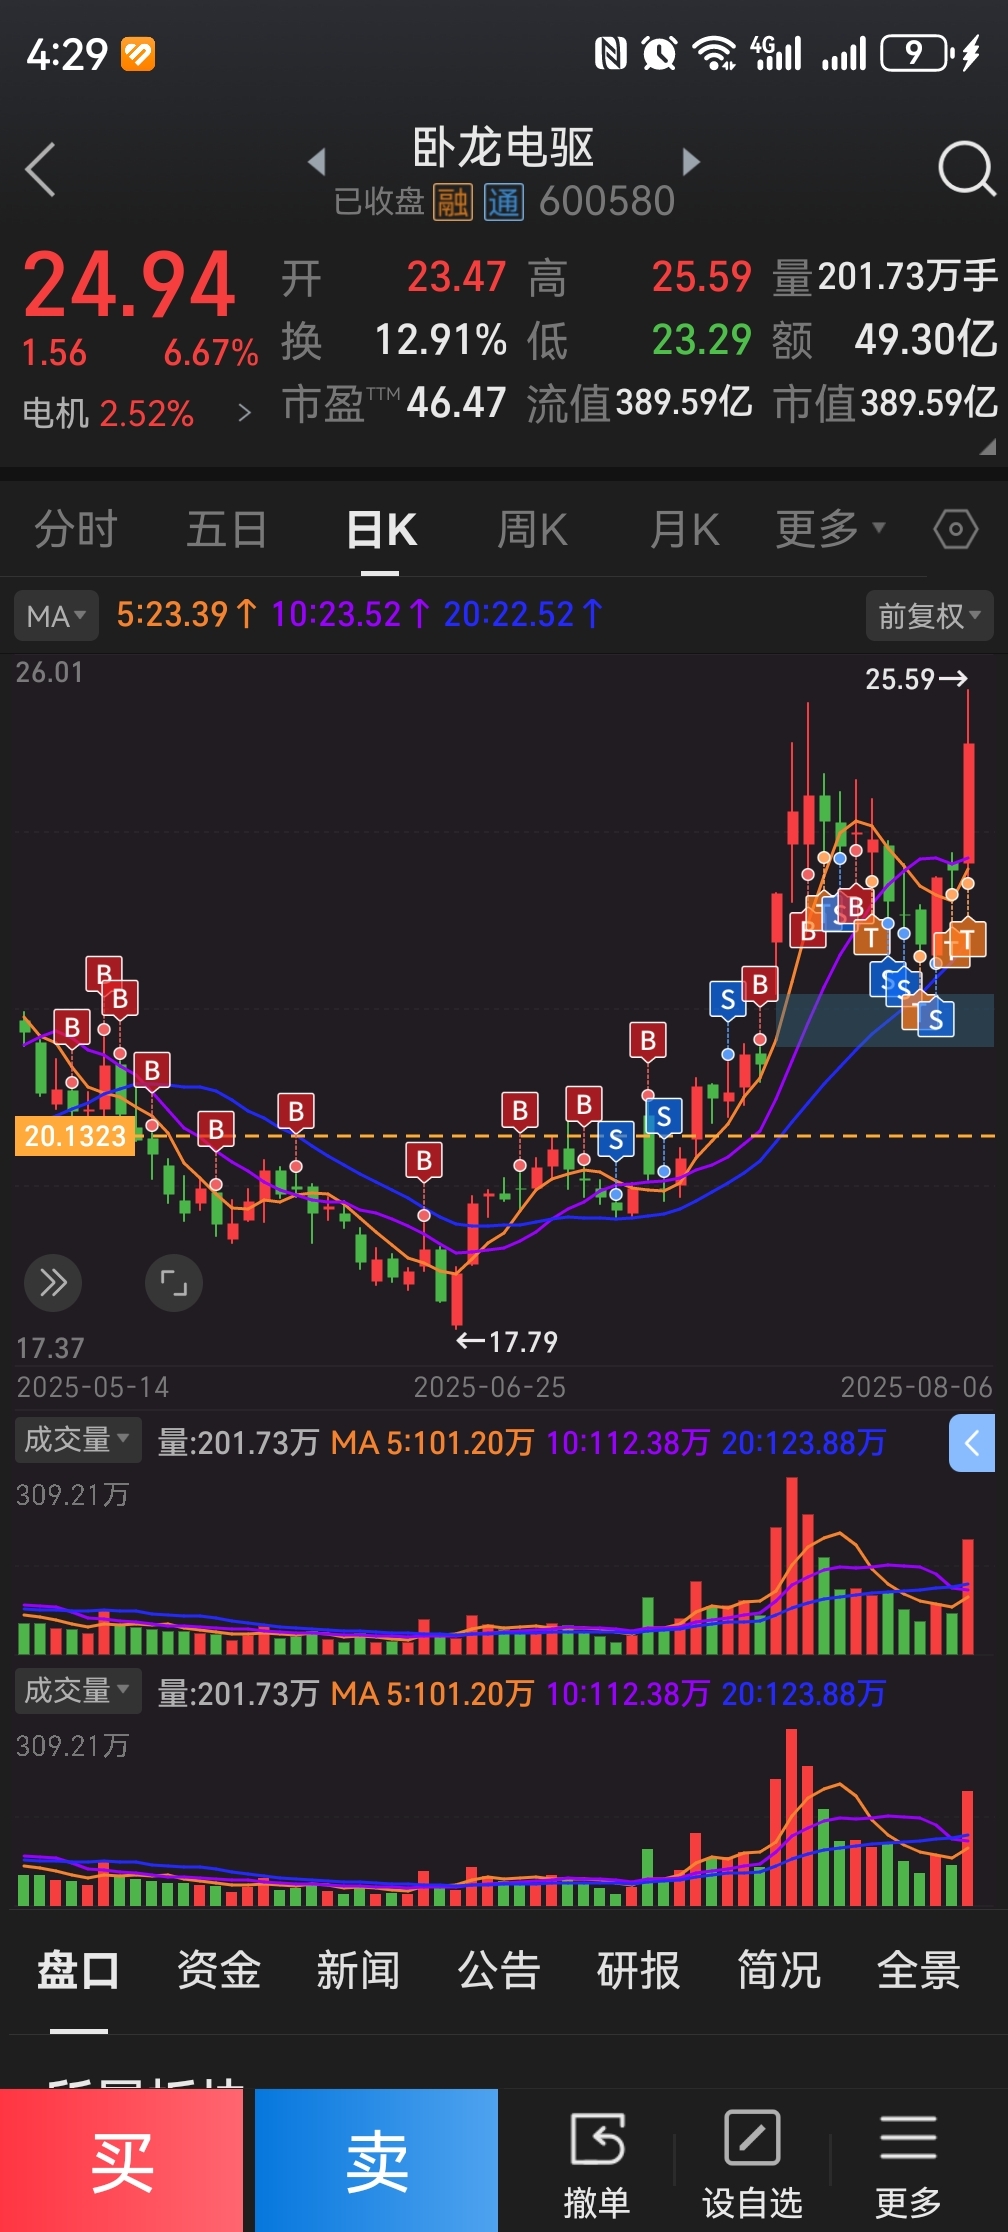
Task: Tap the 25.59 high price annotation
Action: click(x=916, y=679)
